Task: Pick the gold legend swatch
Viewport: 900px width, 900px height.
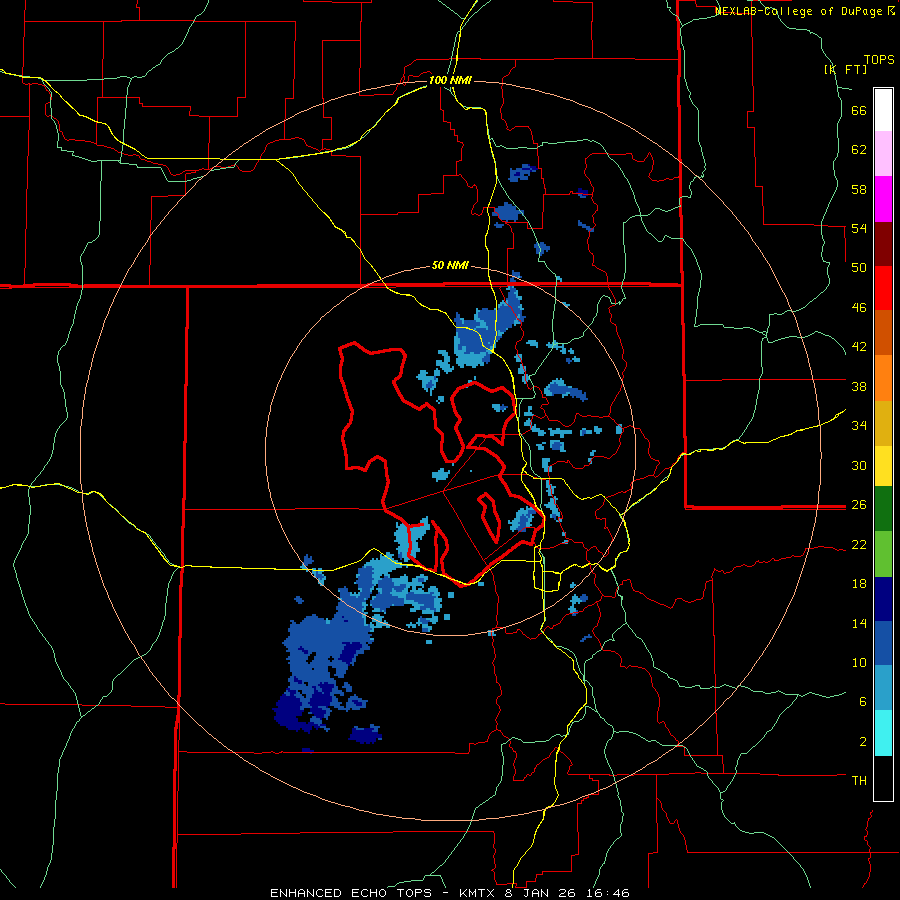Action: 883,423
